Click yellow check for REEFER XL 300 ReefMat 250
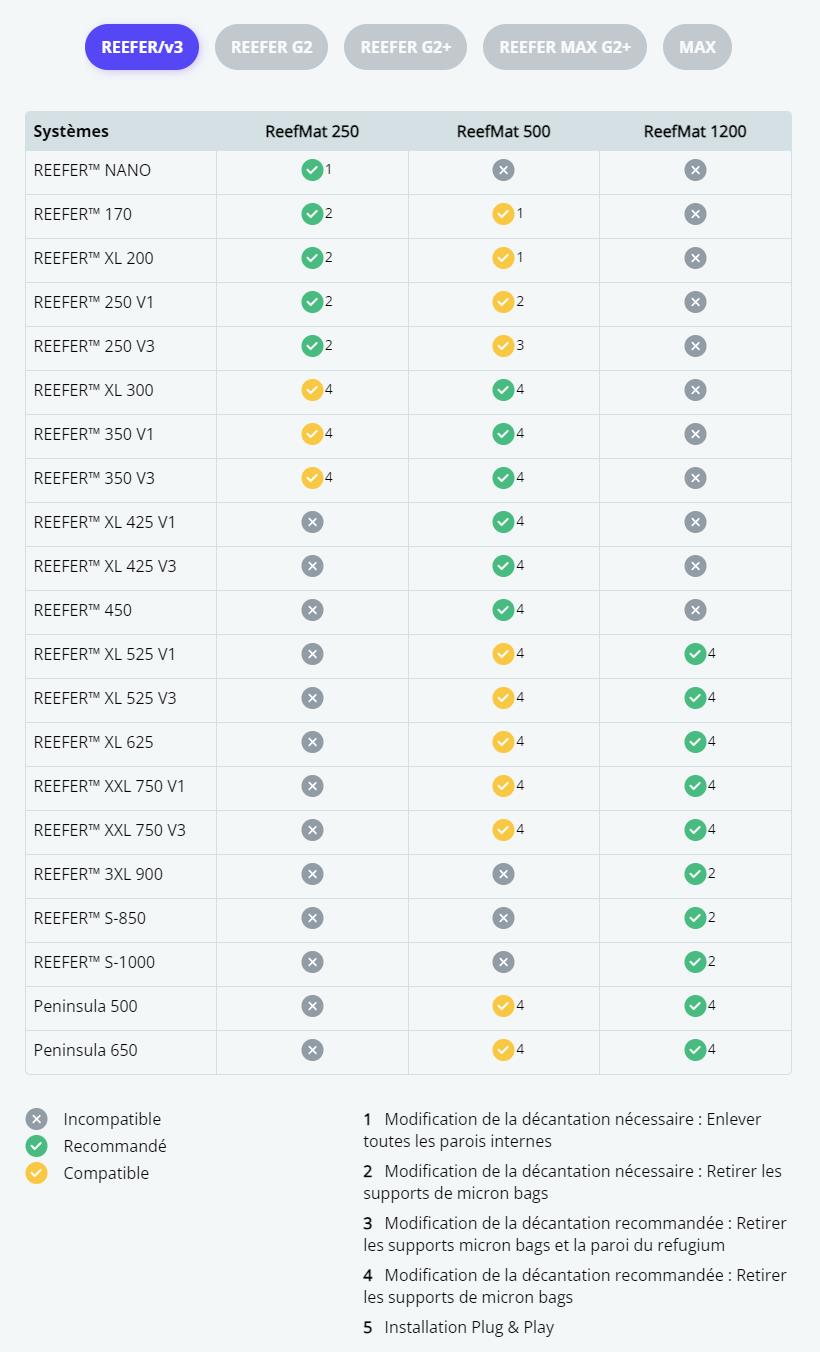 [312, 390]
